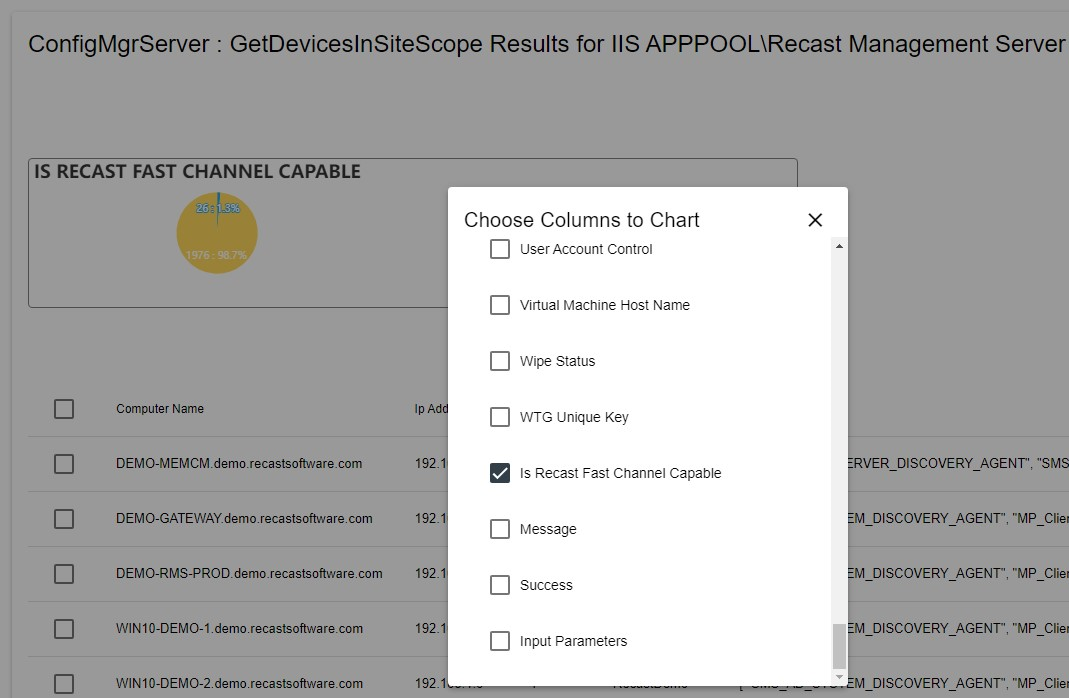Click the select-all checkbox in table header

[64, 409]
